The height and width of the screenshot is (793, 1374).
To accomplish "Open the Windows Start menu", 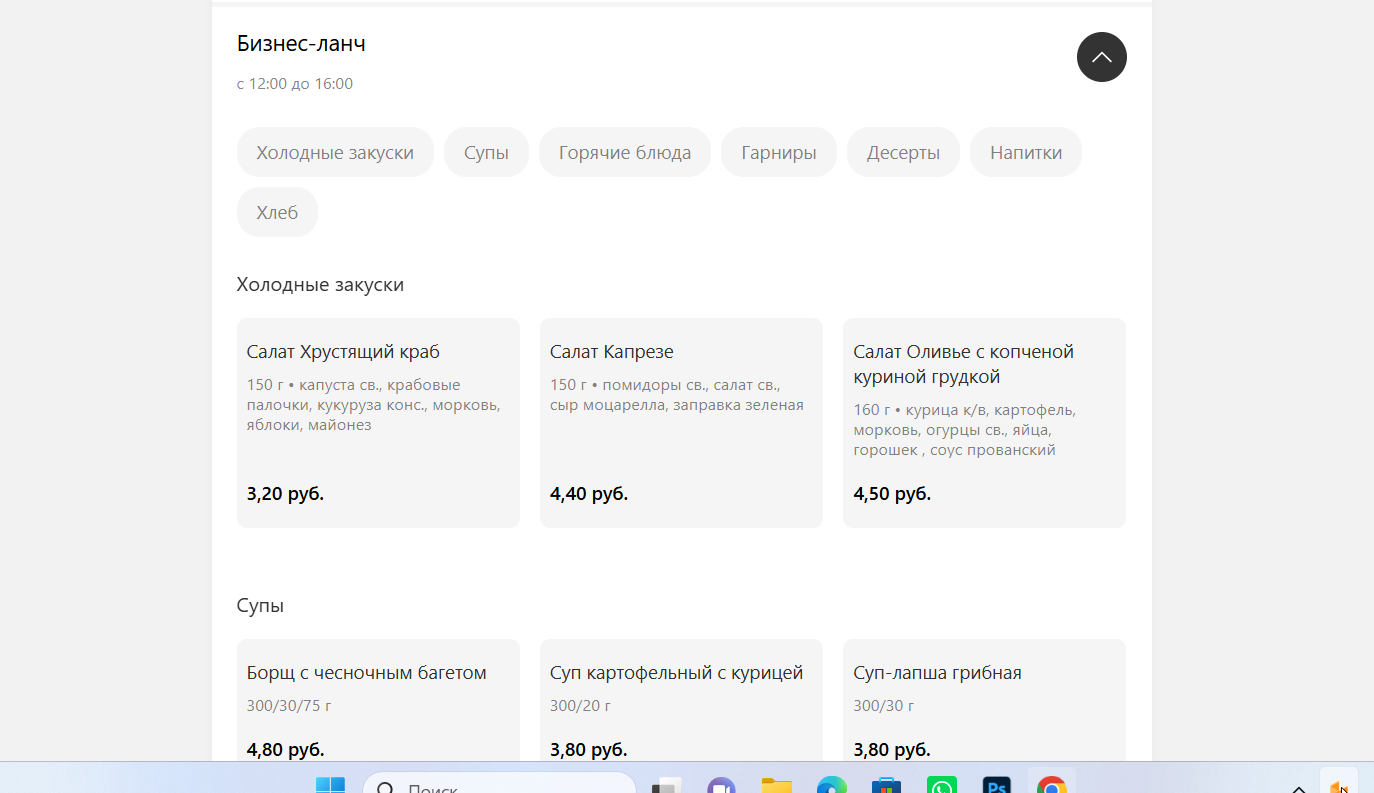I will pyautogui.click(x=330, y=784).
